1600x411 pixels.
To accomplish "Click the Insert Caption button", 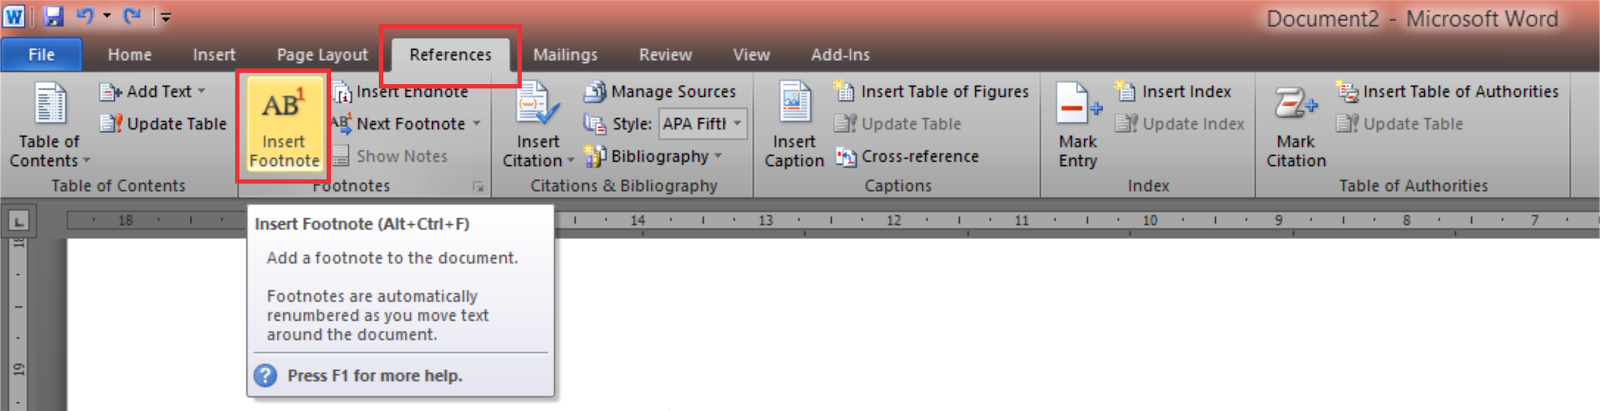I will (x=794, y=124).
